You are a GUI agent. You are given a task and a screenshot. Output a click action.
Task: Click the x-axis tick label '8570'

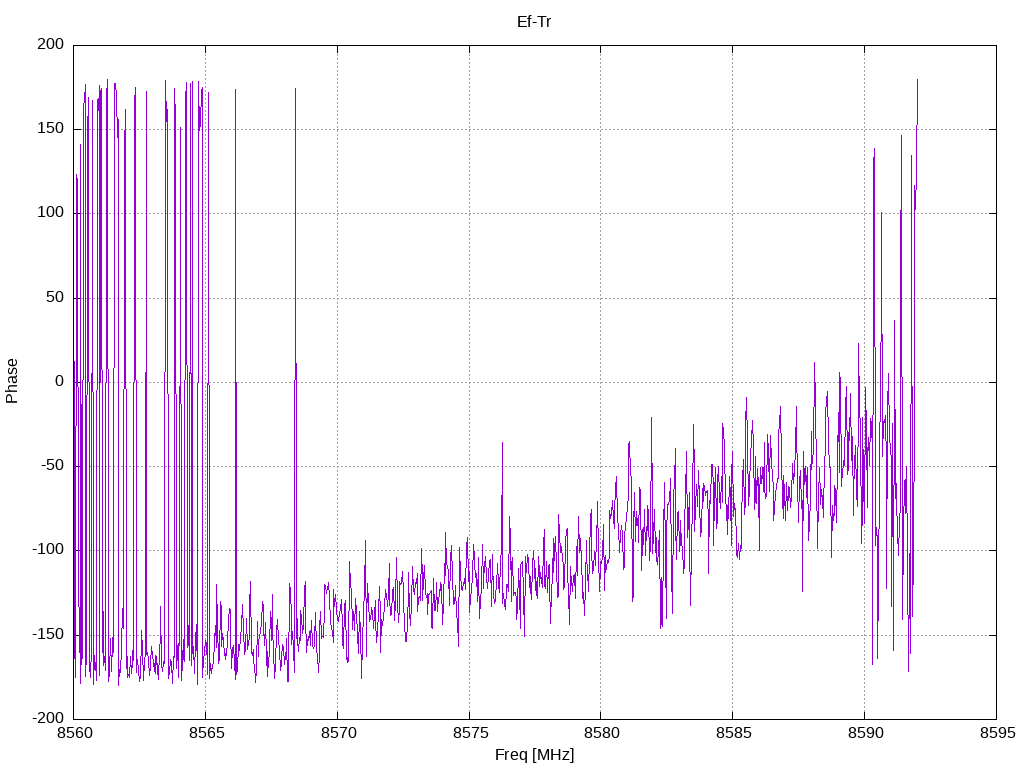338,733
